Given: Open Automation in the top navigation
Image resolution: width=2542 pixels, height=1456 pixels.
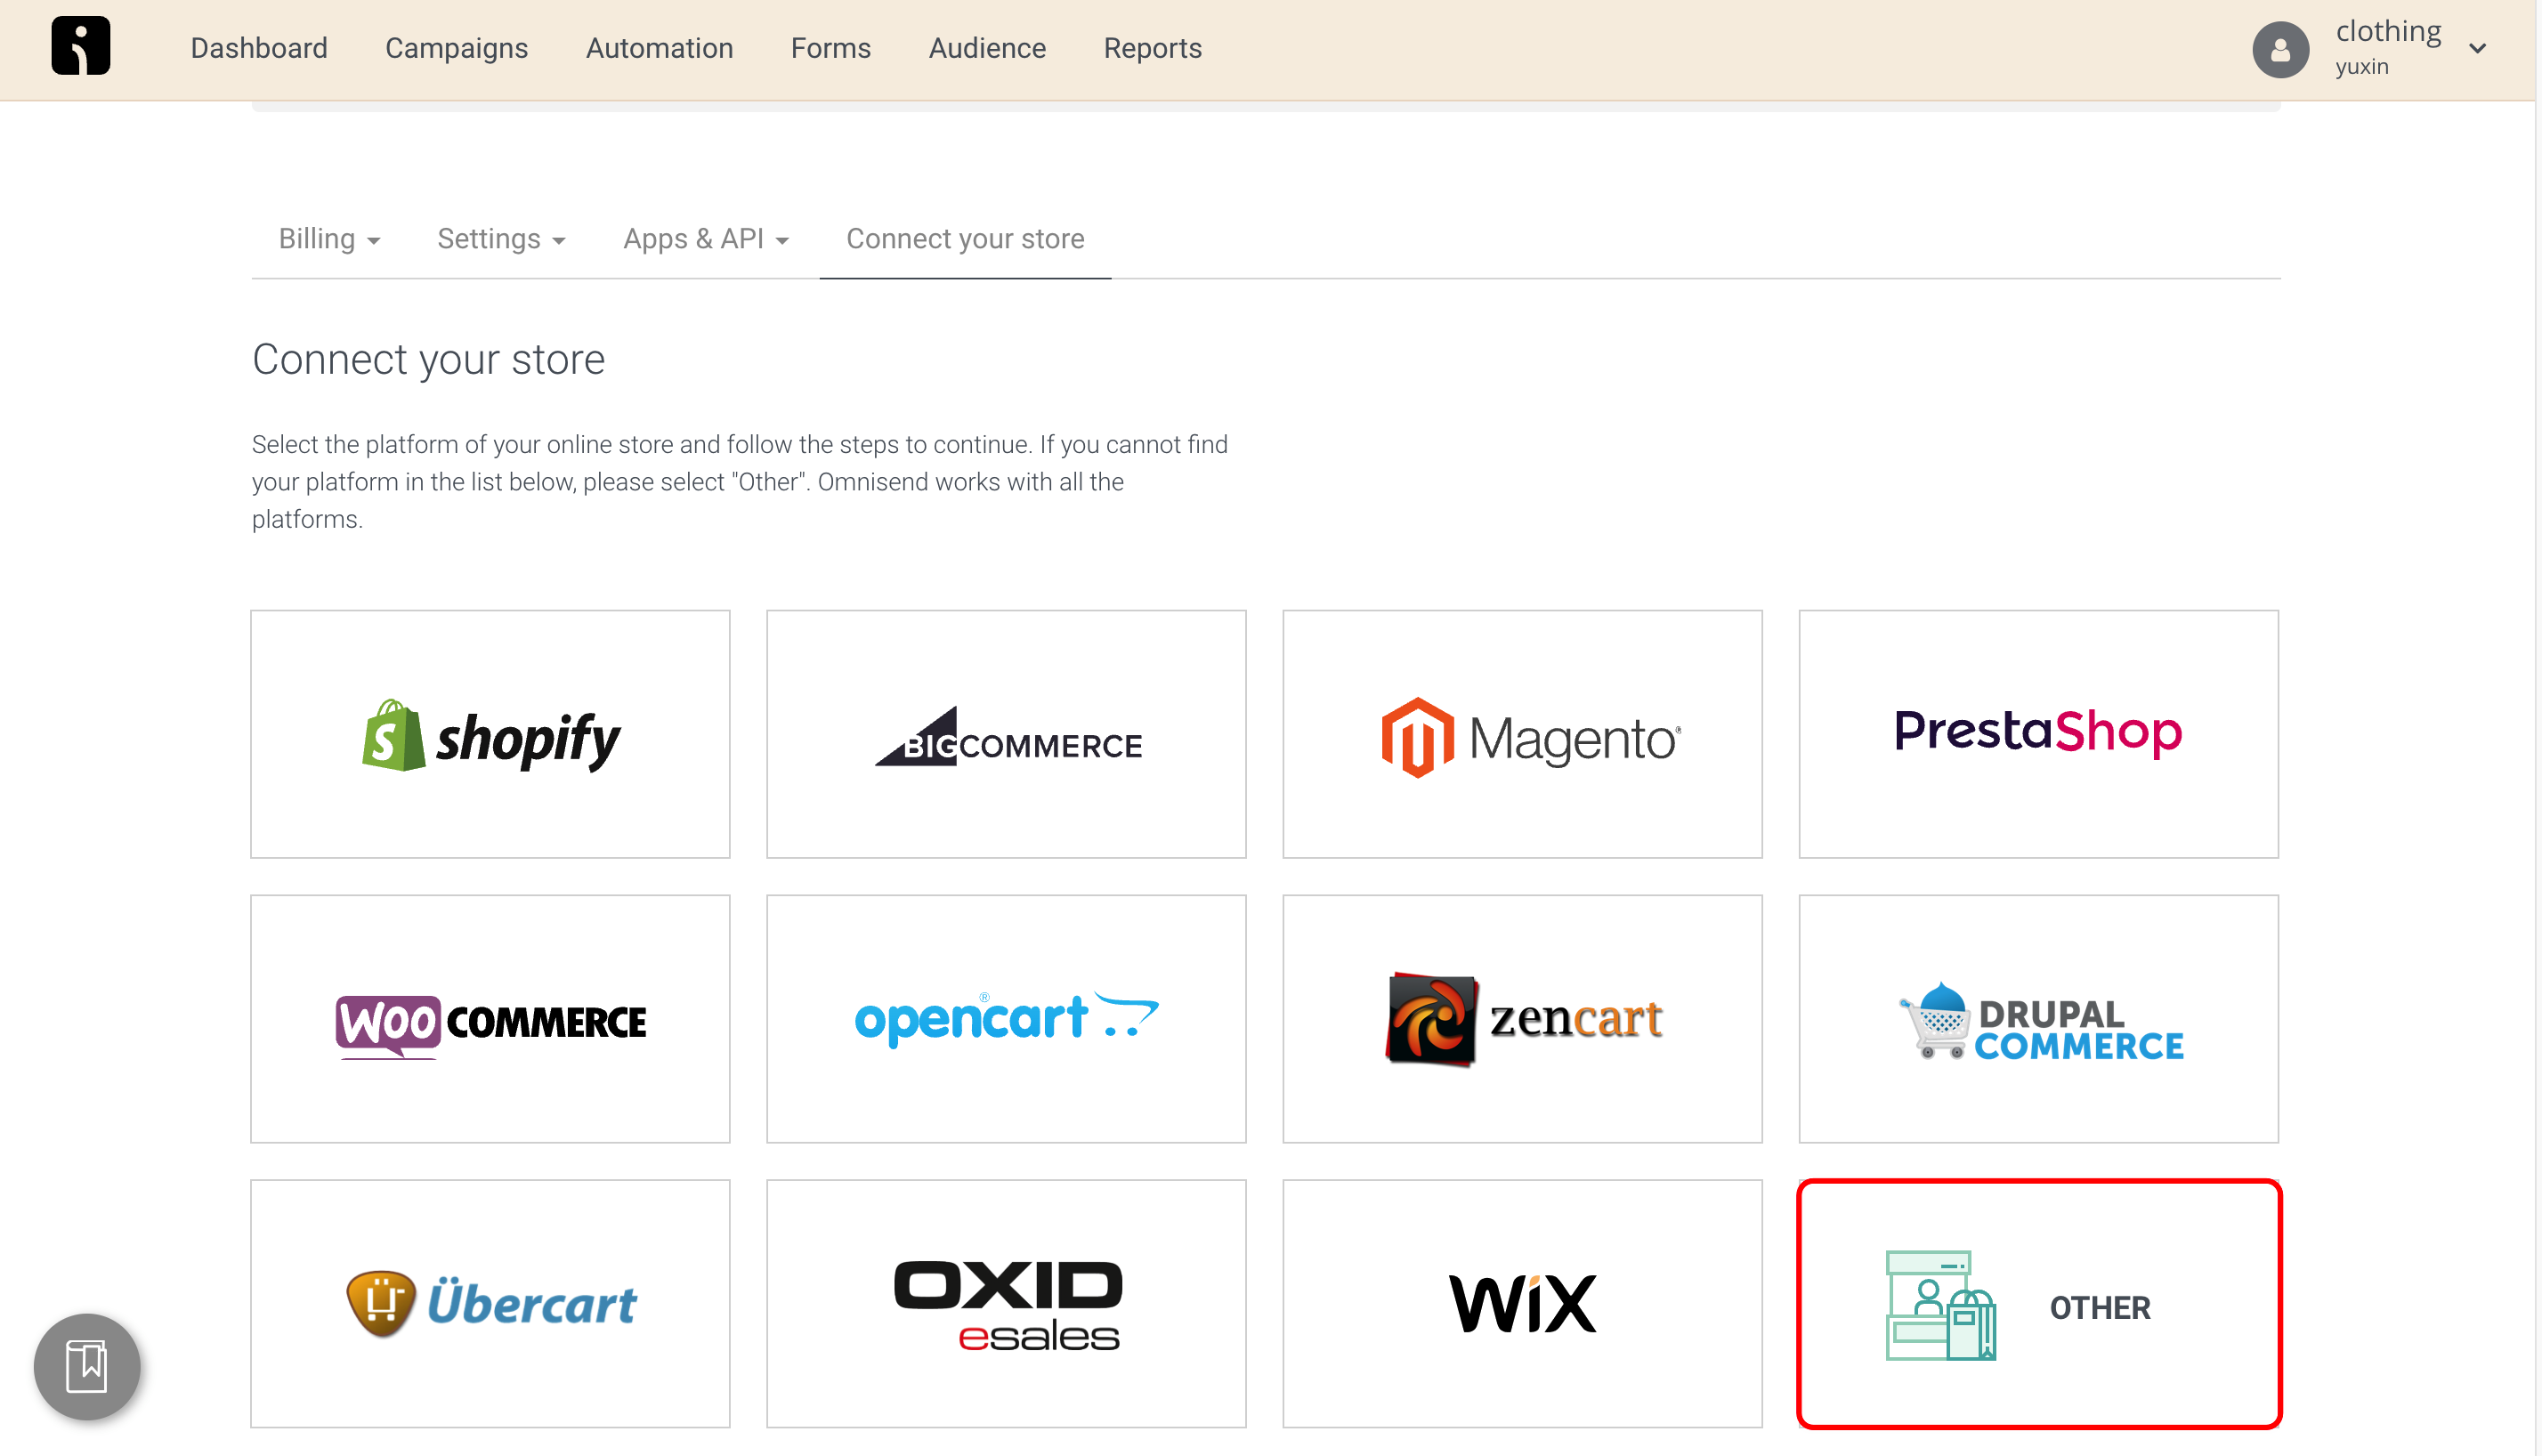Looking at the screenshot, I should click(659, 48).
